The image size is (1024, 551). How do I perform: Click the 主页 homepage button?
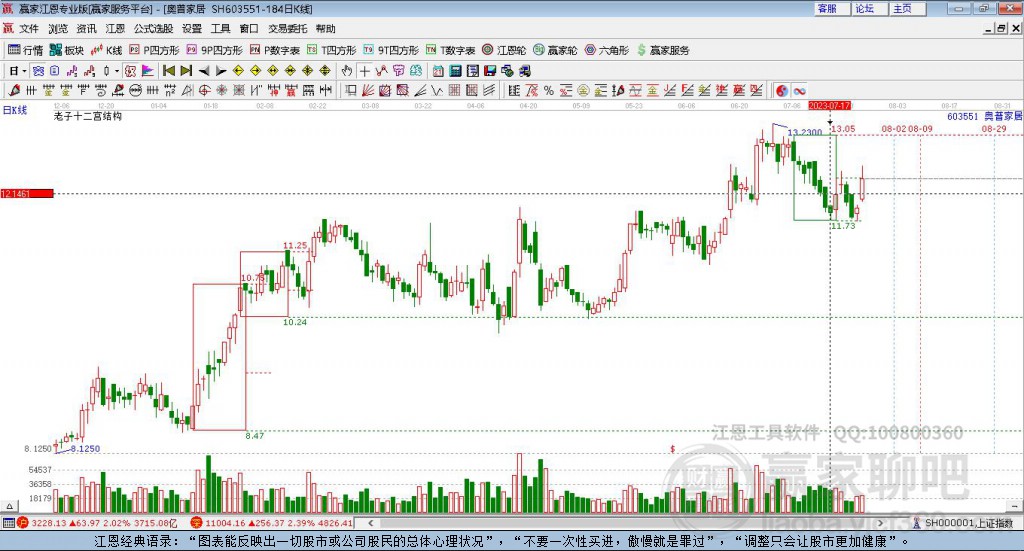tap(907, 9)
